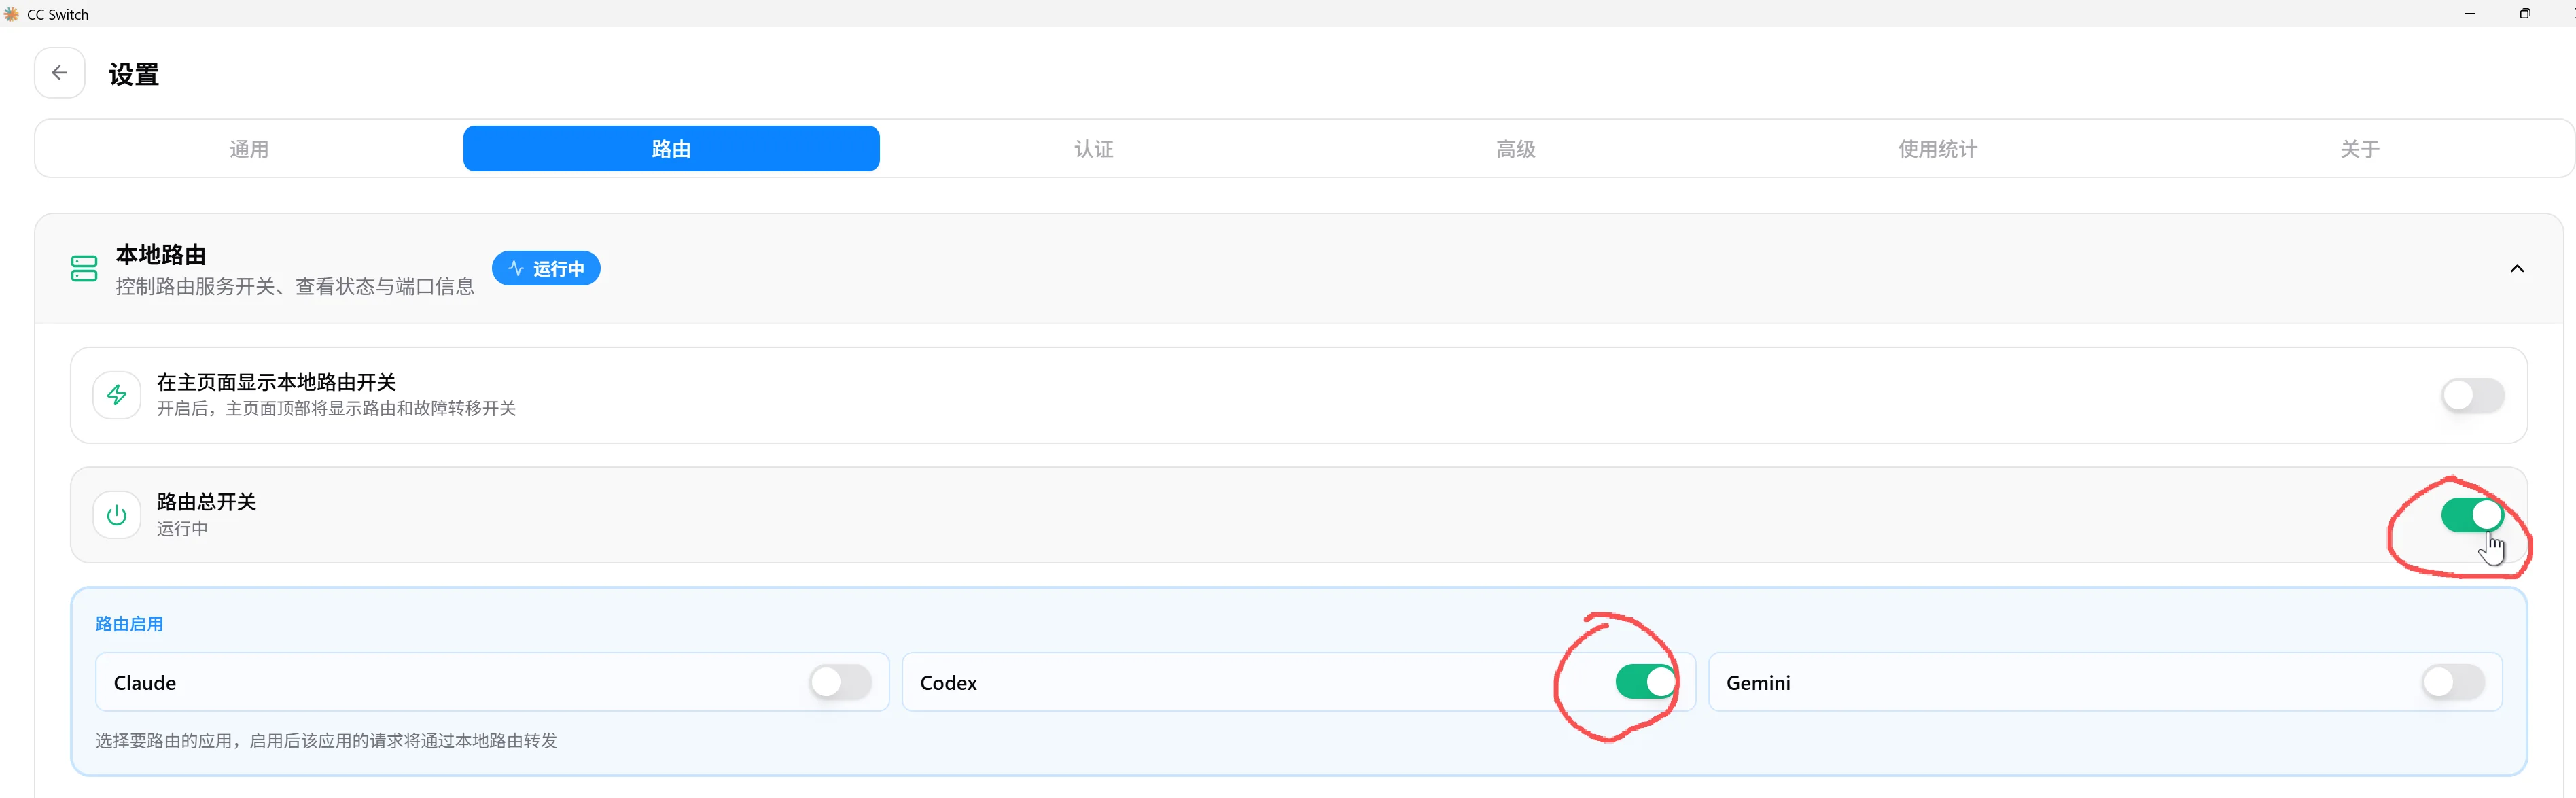Disable routing for Codex
The width and height of the screenshot is (2576, 798).
(1647, 682)
